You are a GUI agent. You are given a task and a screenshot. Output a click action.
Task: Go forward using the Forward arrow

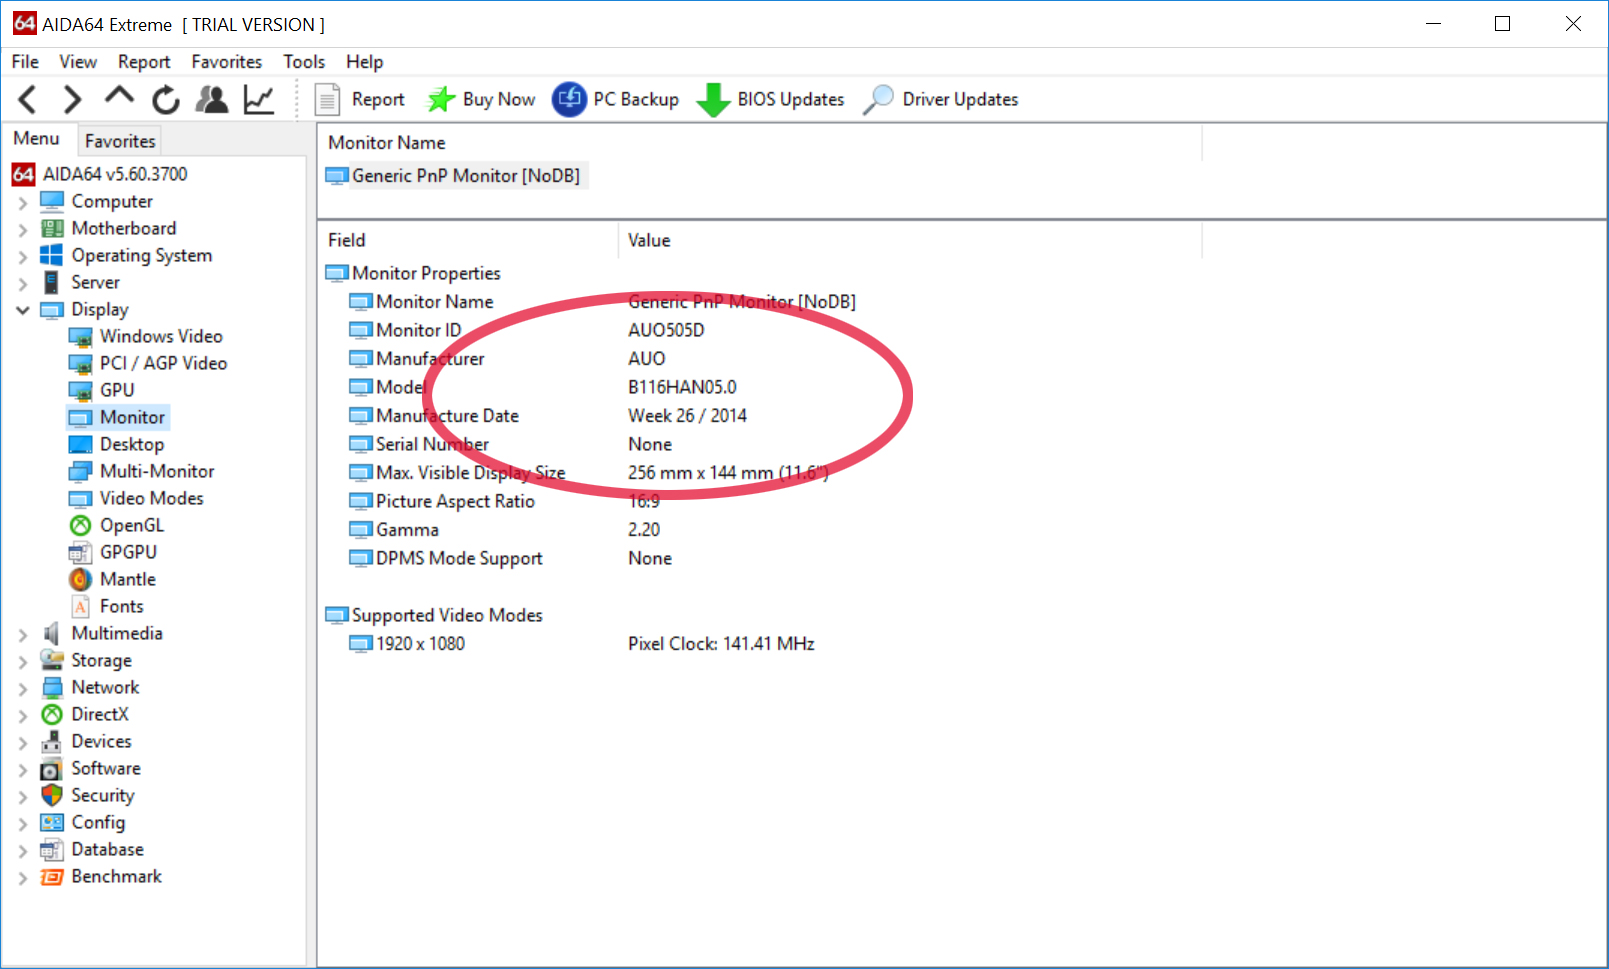click(x=72, y=99)
